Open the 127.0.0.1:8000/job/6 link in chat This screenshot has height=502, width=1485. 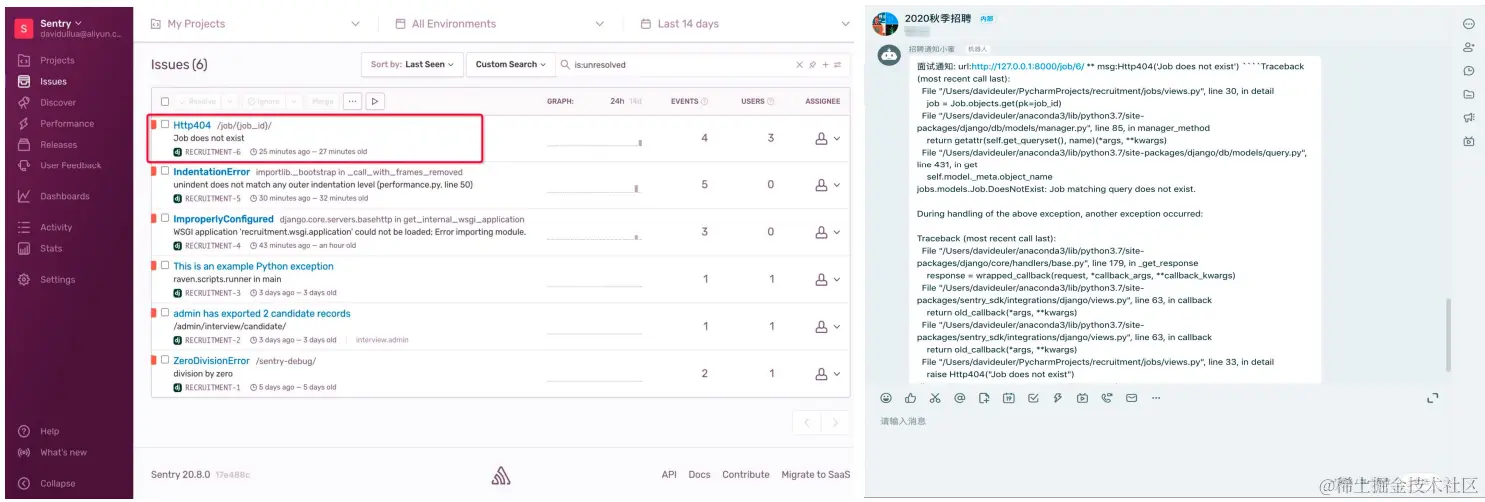[1028, 66]
